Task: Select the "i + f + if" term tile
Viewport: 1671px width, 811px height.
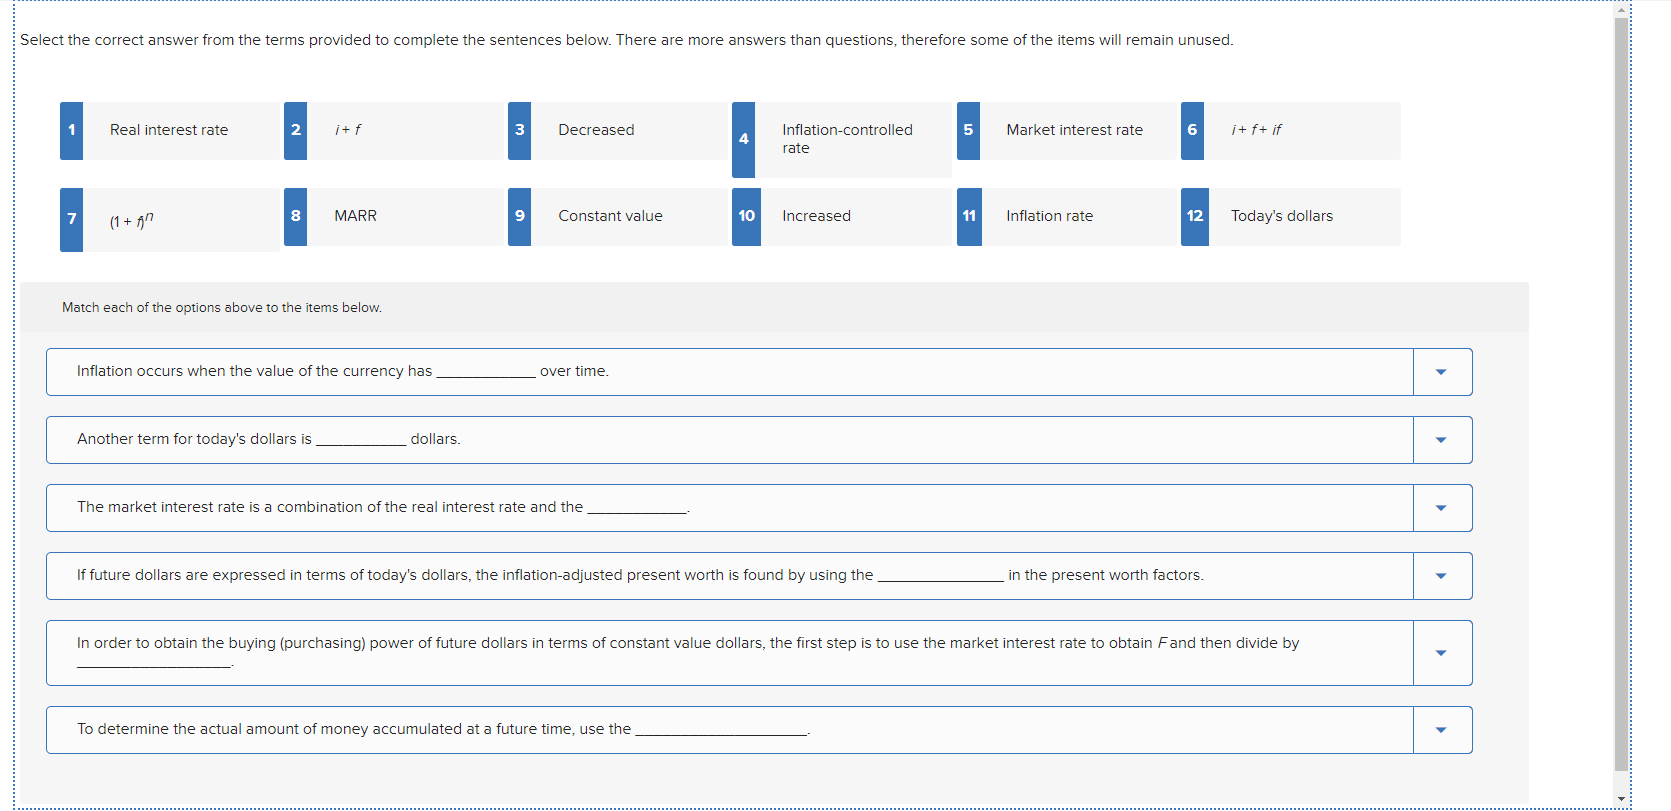Action: pyautogui.click(x=1257, y=130)
